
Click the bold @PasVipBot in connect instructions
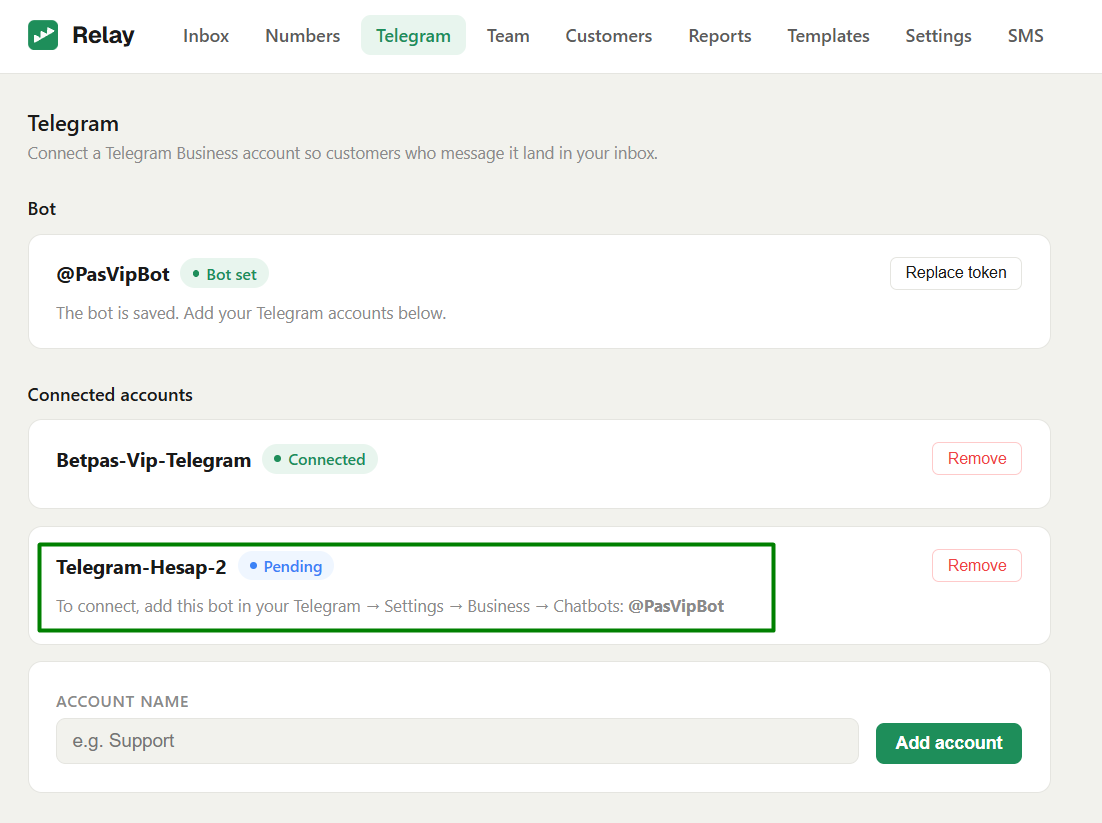point(676,606)
